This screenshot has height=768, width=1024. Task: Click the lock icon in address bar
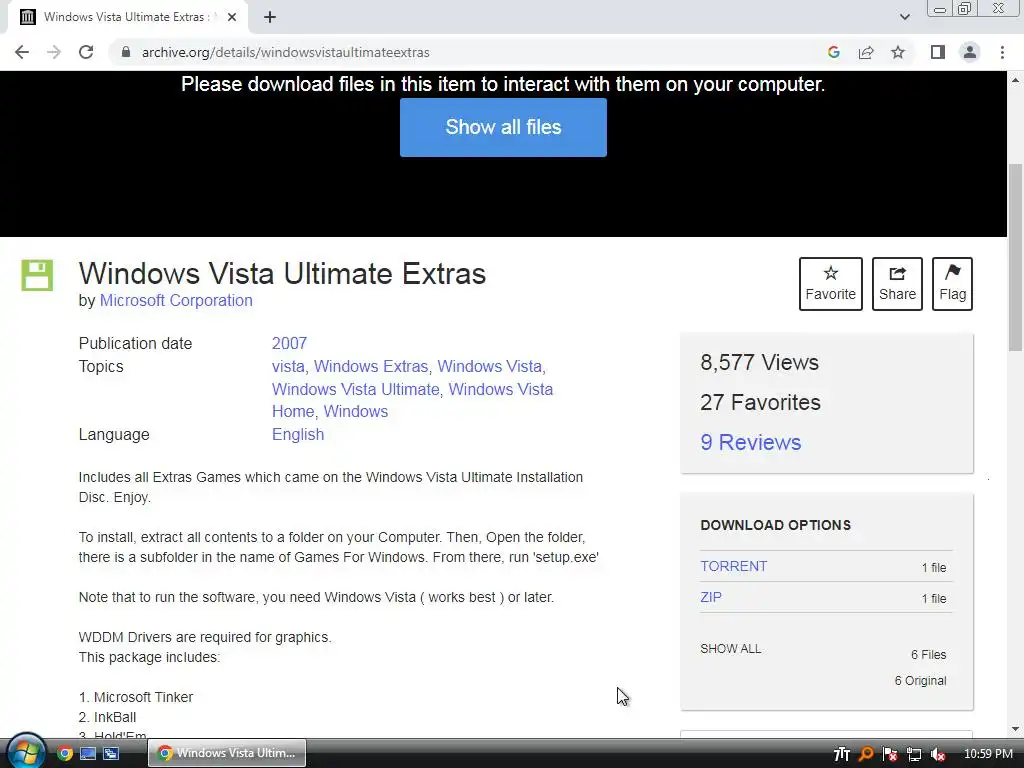(x=126, y=52)
